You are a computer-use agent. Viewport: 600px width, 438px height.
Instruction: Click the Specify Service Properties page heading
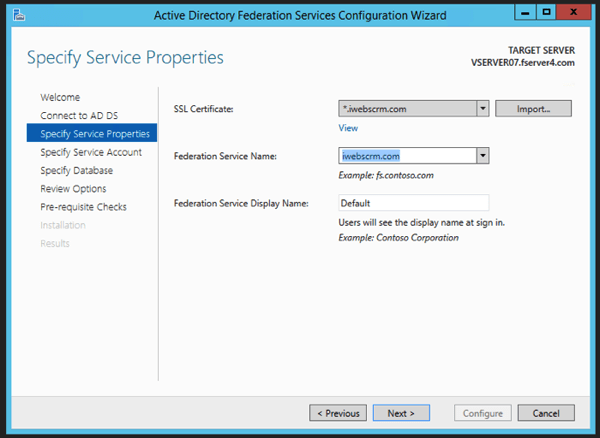(x=125, y=58)
